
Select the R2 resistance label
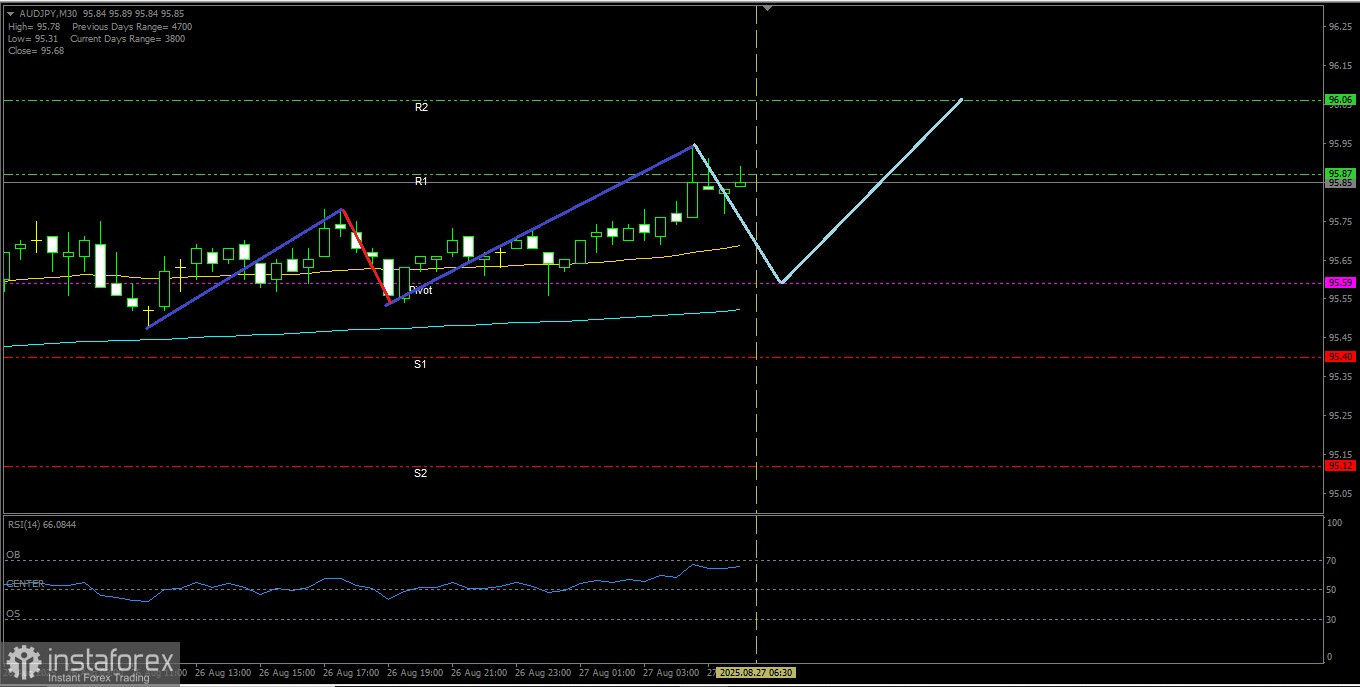tap(421, 106)
